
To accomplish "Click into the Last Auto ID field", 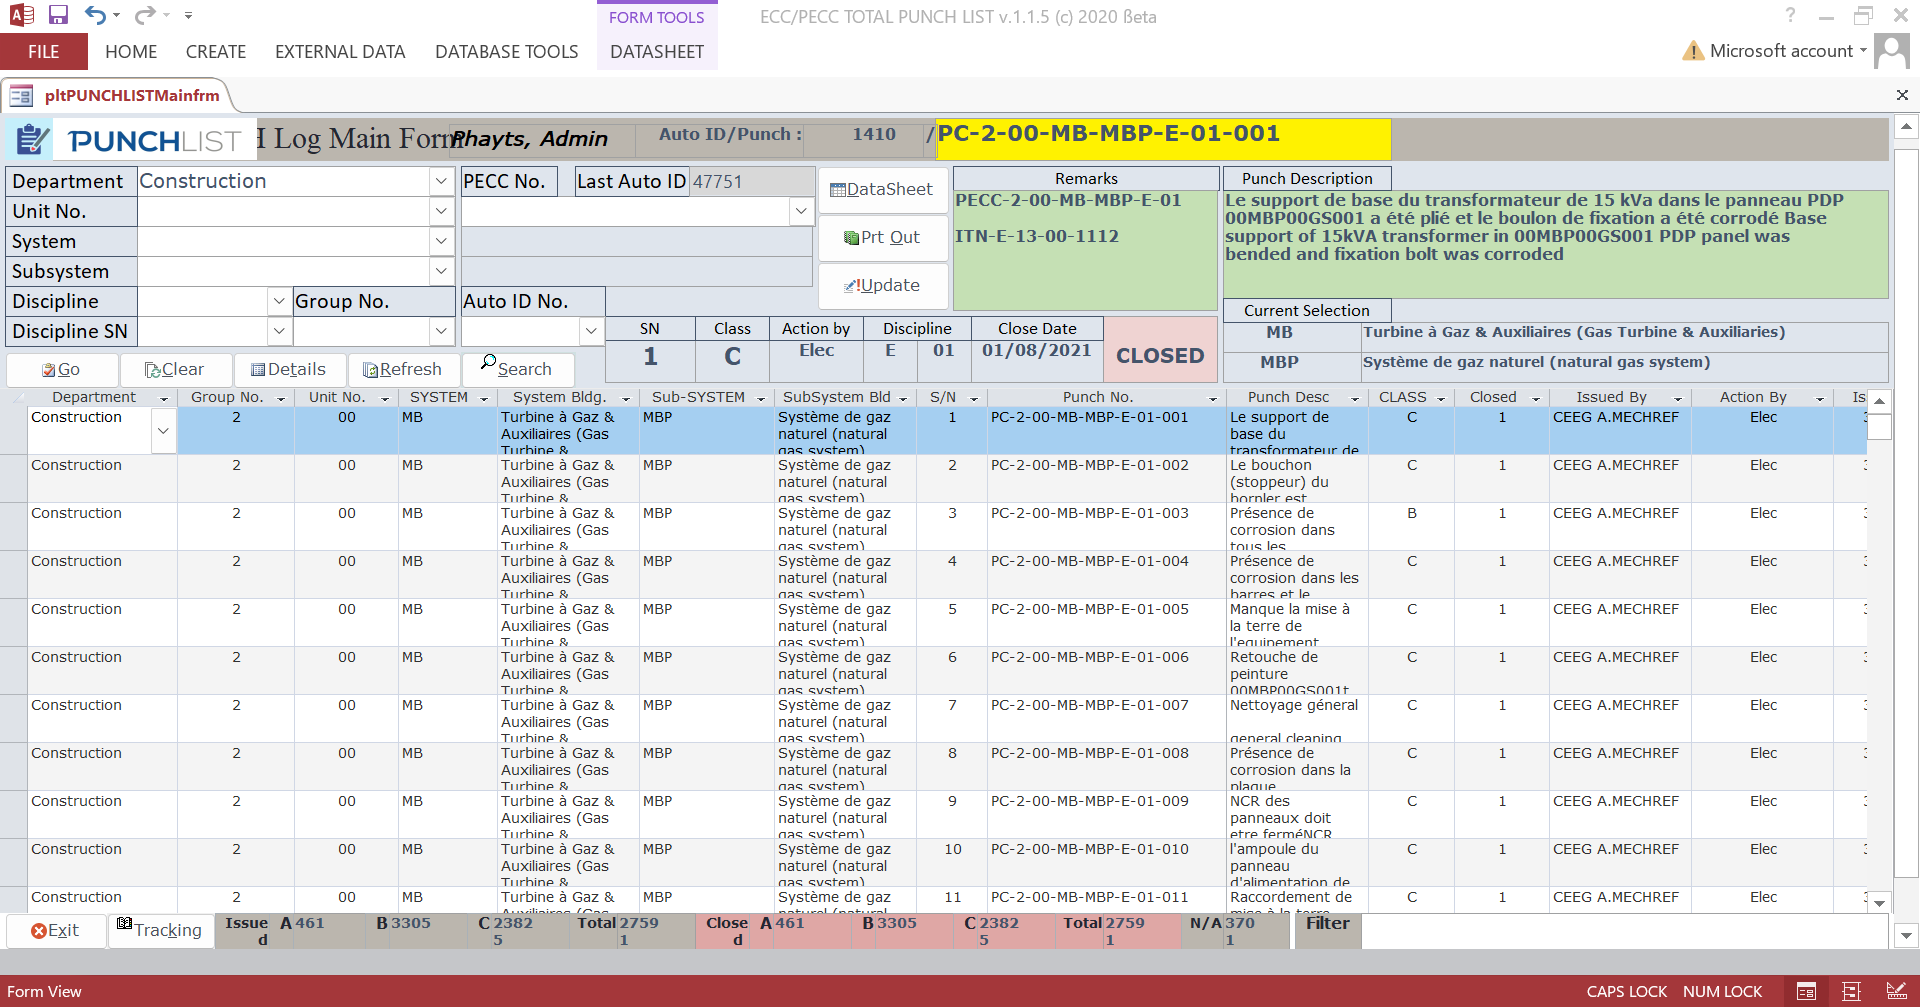I will 752,181.
